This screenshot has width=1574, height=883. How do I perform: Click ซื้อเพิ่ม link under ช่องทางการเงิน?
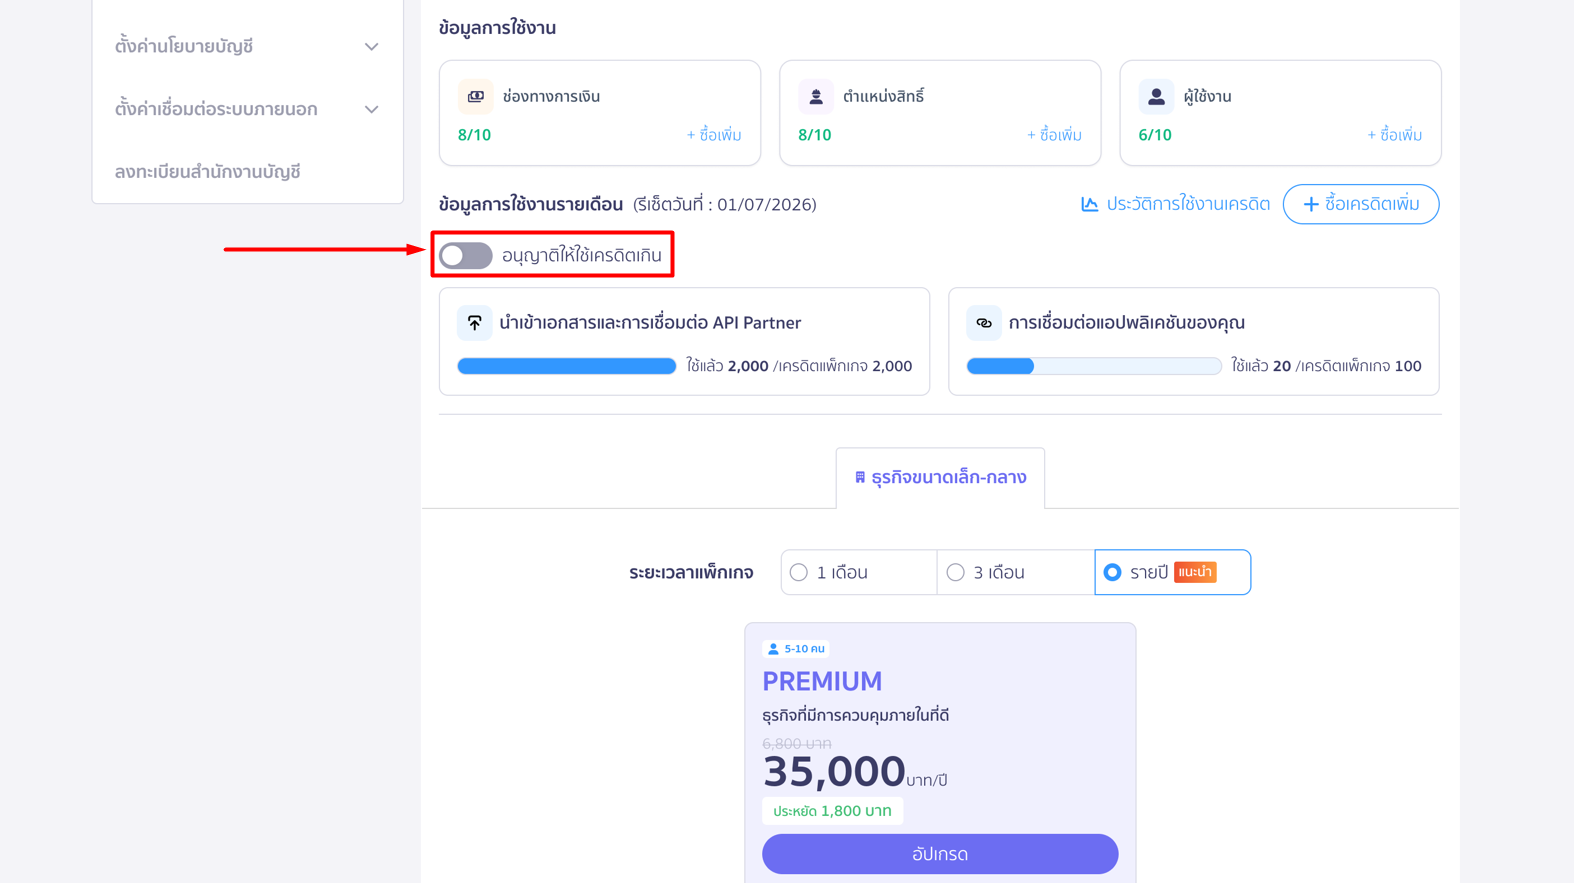[x=714, y=135]
